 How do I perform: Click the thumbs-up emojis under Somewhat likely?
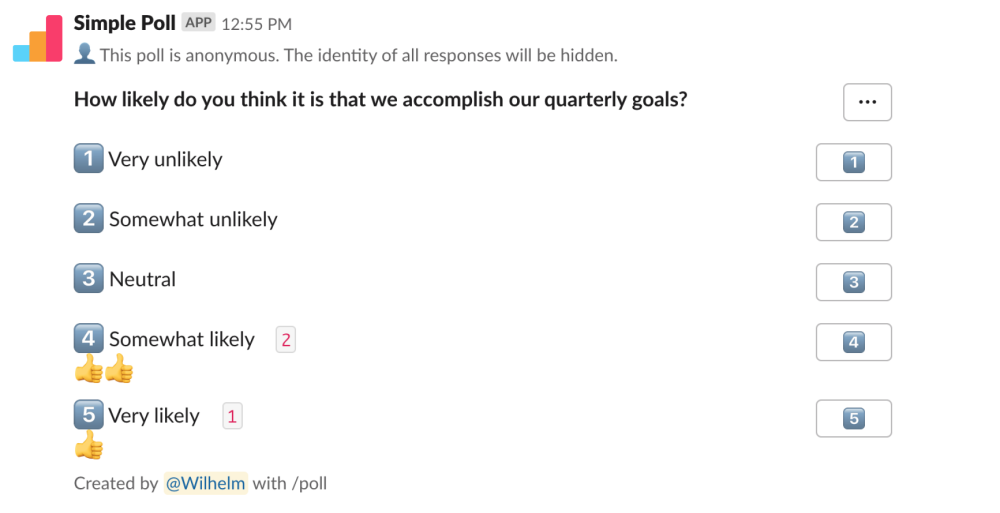tap(104, 371)
